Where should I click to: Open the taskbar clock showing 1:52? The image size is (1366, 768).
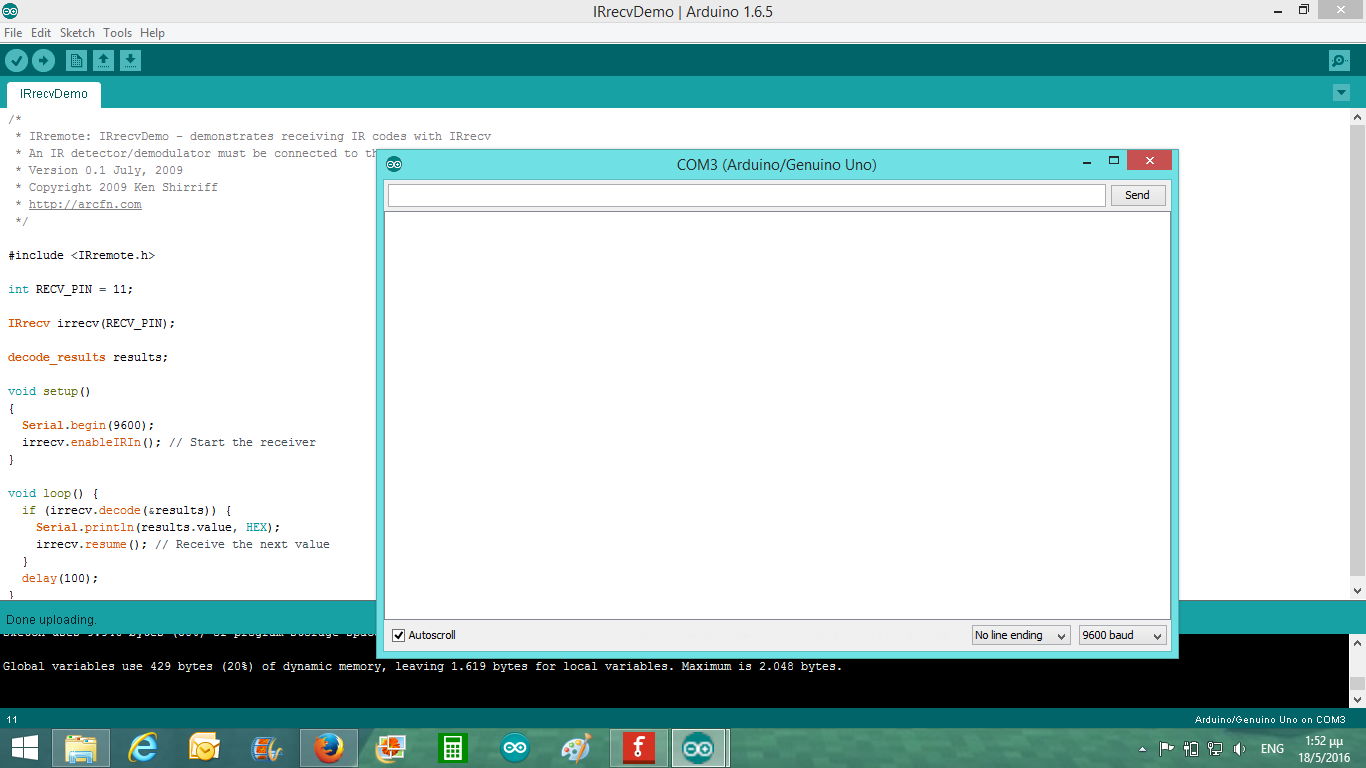[x=1322, y=748]
